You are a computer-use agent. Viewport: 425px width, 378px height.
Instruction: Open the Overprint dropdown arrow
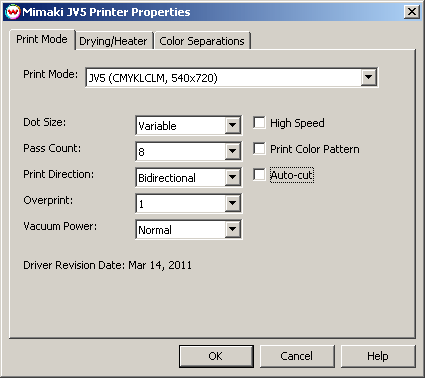[232, 203]
